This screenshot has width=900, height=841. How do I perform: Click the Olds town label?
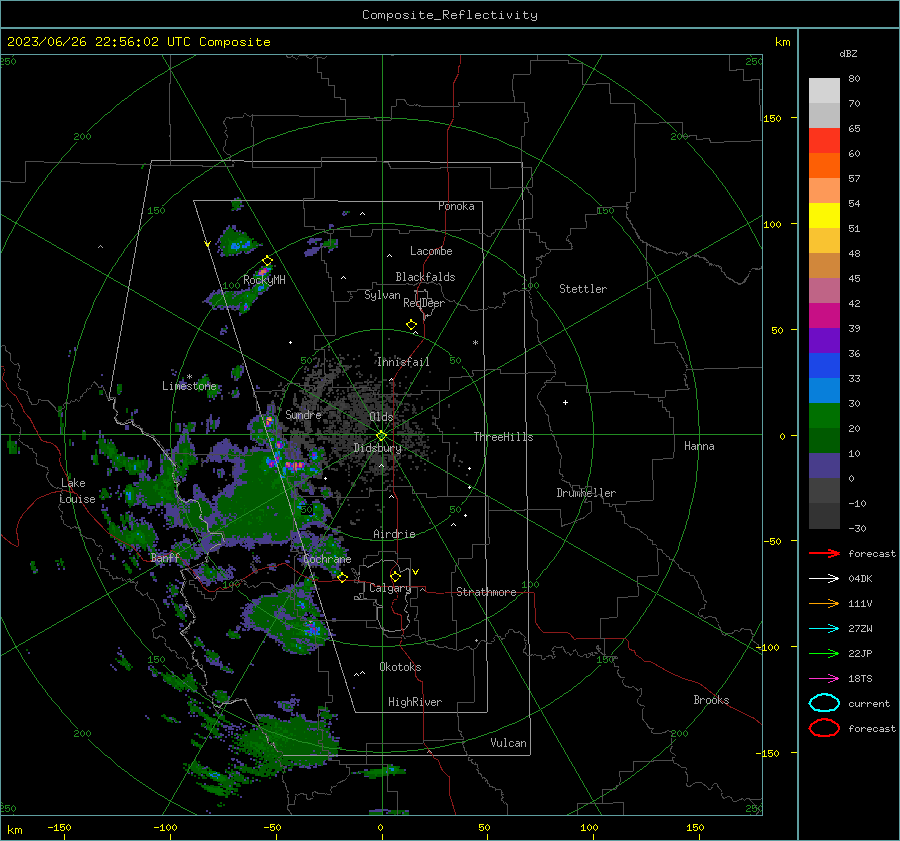click(x=381, y=417)
